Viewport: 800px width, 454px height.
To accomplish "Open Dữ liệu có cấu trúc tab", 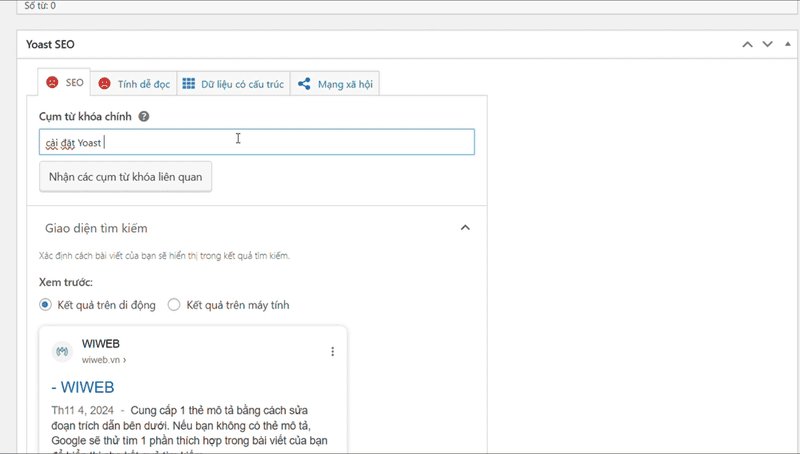I will 233,84.
